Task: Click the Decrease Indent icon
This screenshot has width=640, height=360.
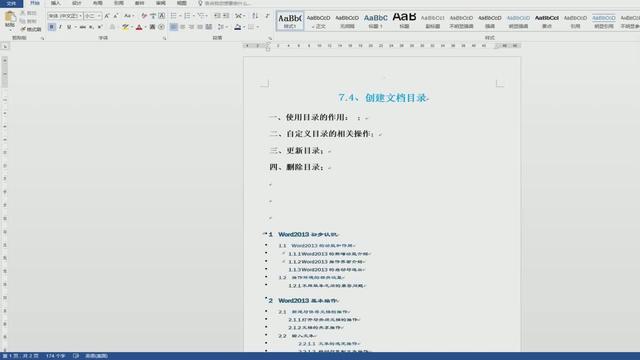Action: pos(217,16)
